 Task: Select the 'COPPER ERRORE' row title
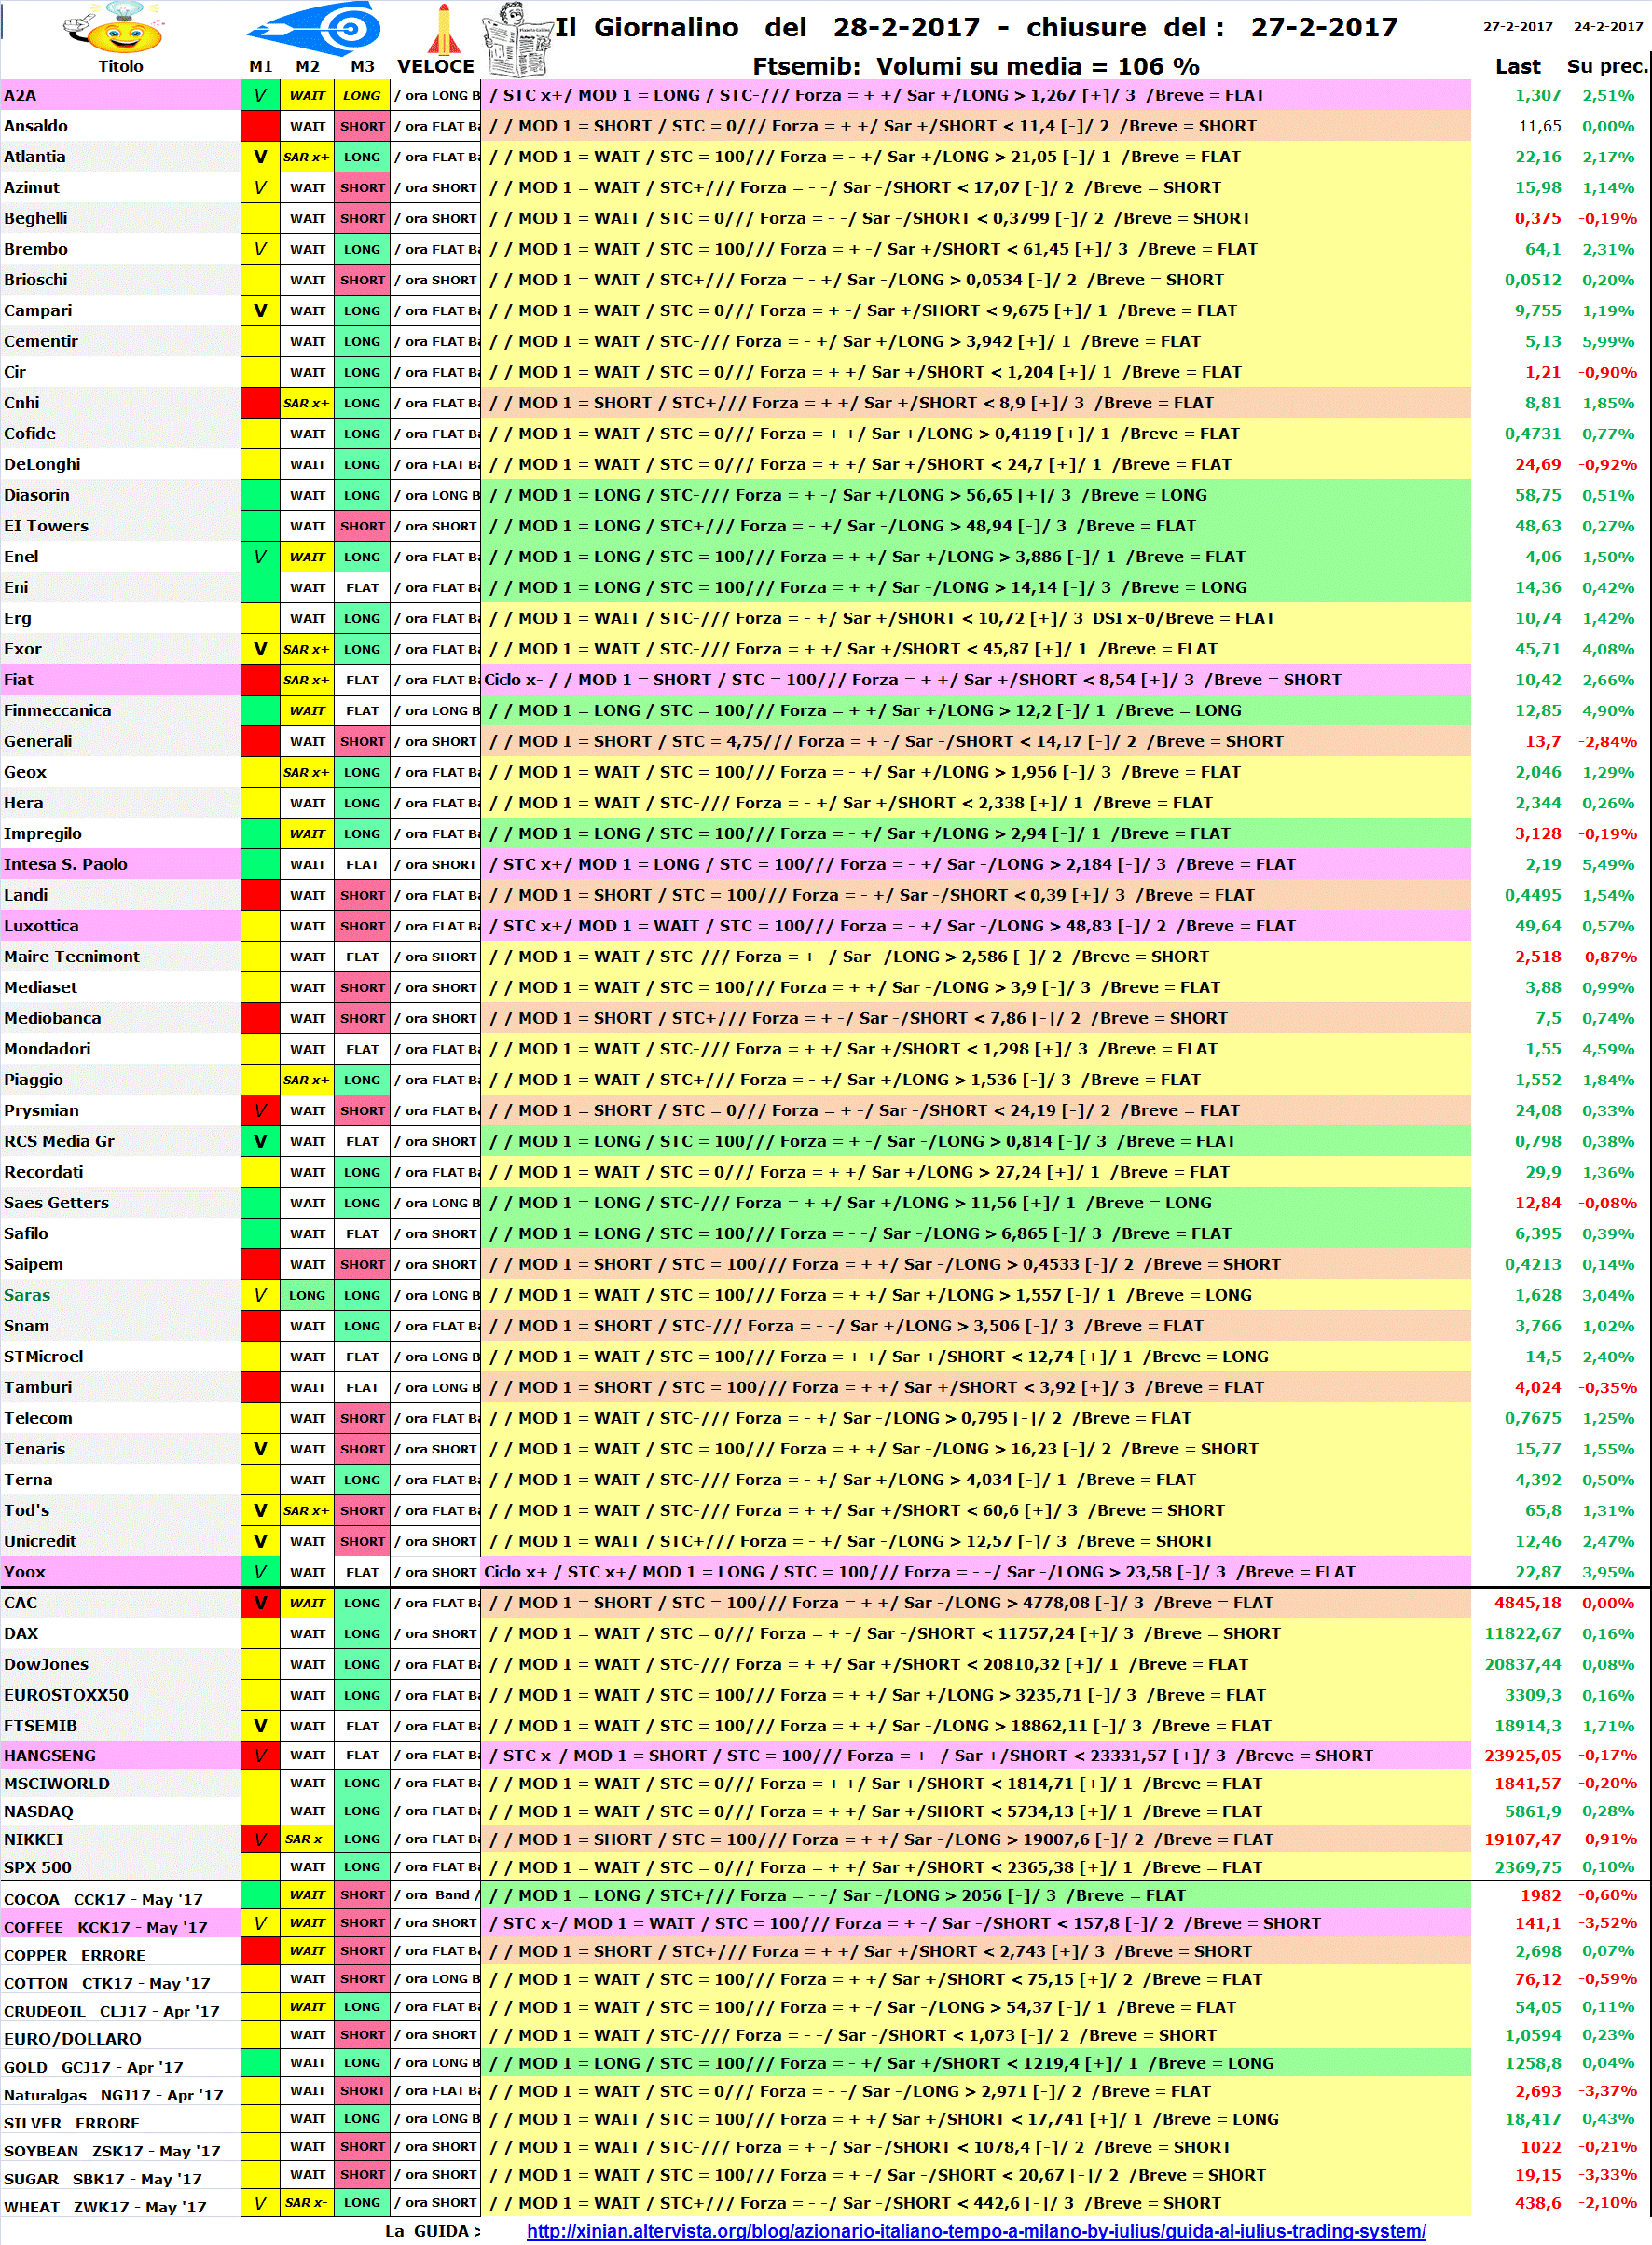pyautogui.click(x=75, y=1955)
